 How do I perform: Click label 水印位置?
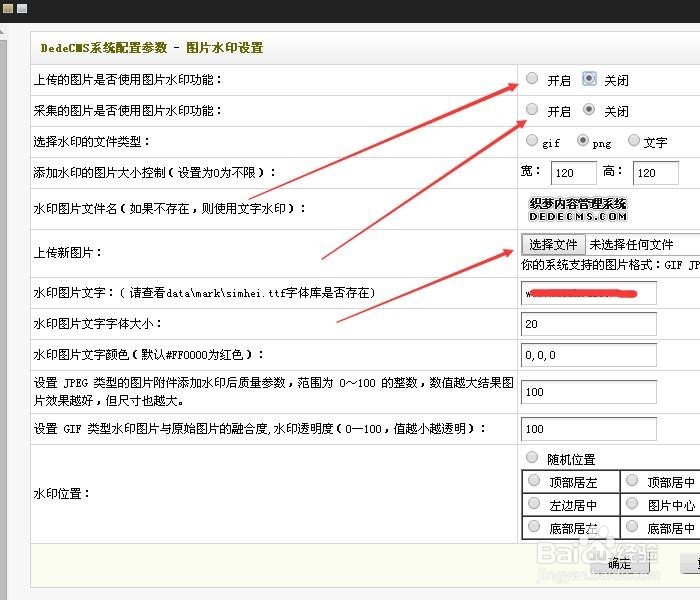62,494
